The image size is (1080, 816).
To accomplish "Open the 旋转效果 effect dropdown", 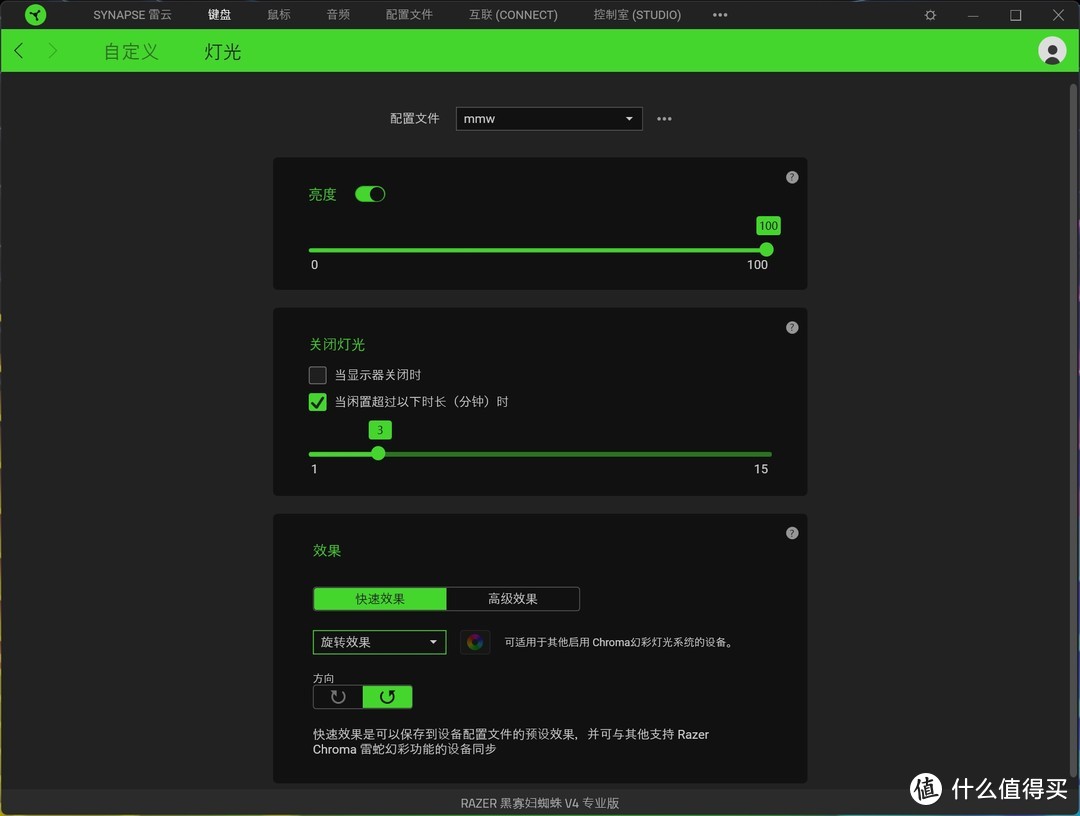I will pyautogui.click(x=380, y=642).
